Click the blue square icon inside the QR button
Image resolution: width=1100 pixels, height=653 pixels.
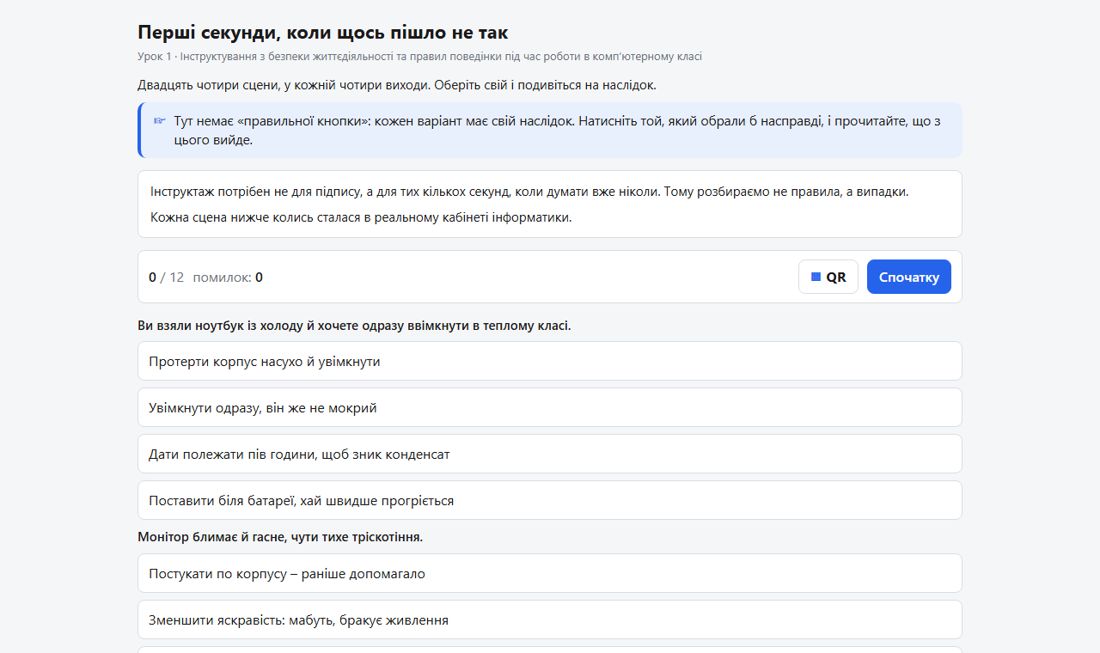click(x=816, y=277)
